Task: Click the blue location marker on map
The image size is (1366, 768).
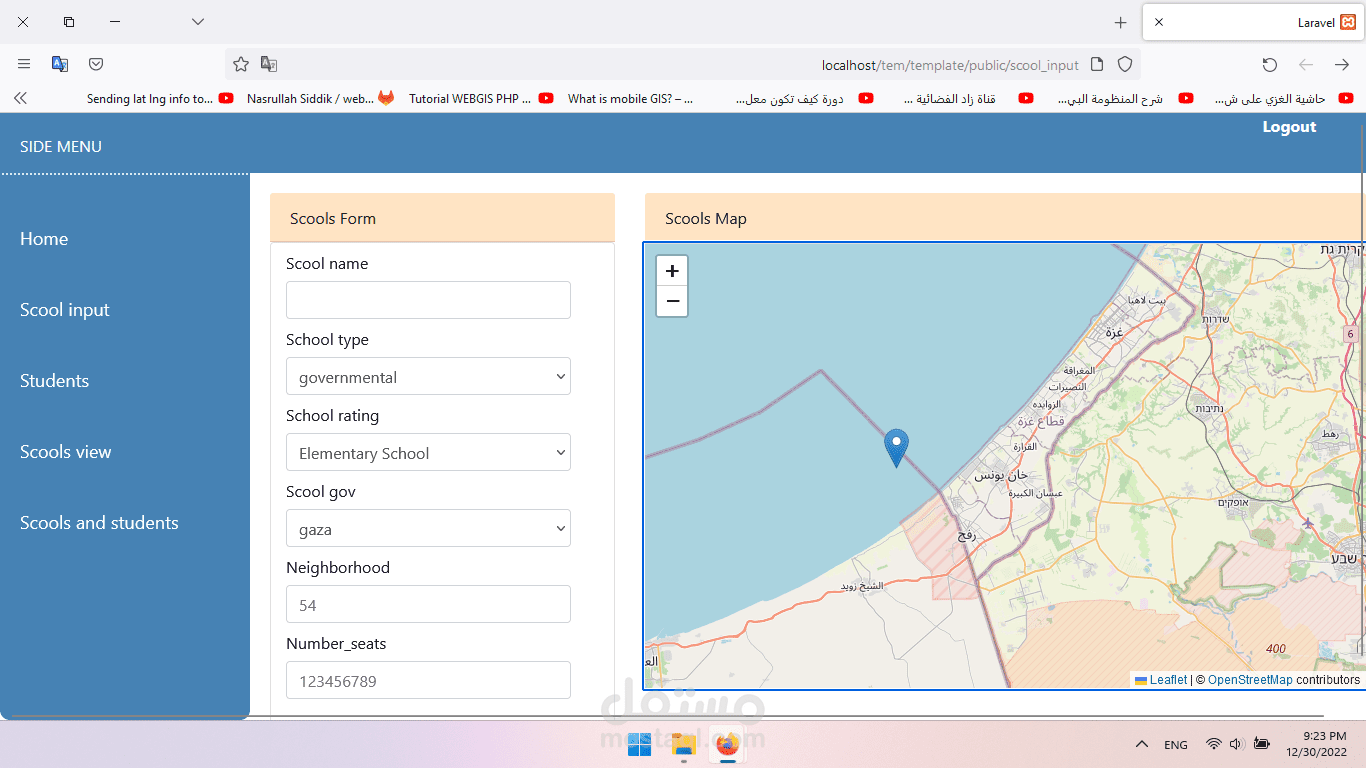Action: (x=897, y=448)
